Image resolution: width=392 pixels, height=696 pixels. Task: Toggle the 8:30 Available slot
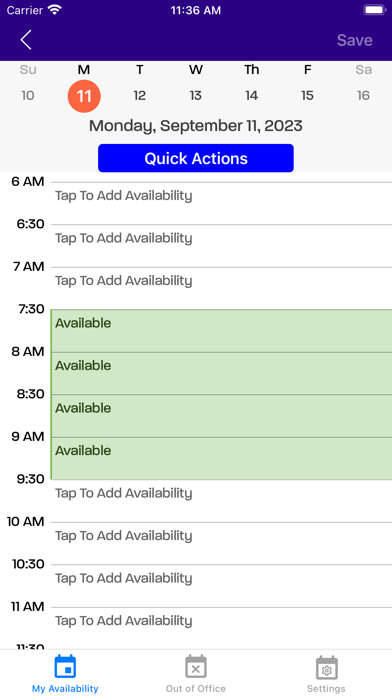[x=222, y=416]
